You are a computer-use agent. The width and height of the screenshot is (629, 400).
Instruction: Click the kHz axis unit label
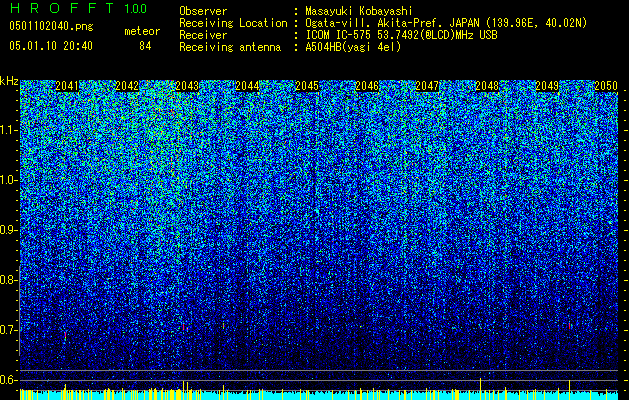[9, 81]
